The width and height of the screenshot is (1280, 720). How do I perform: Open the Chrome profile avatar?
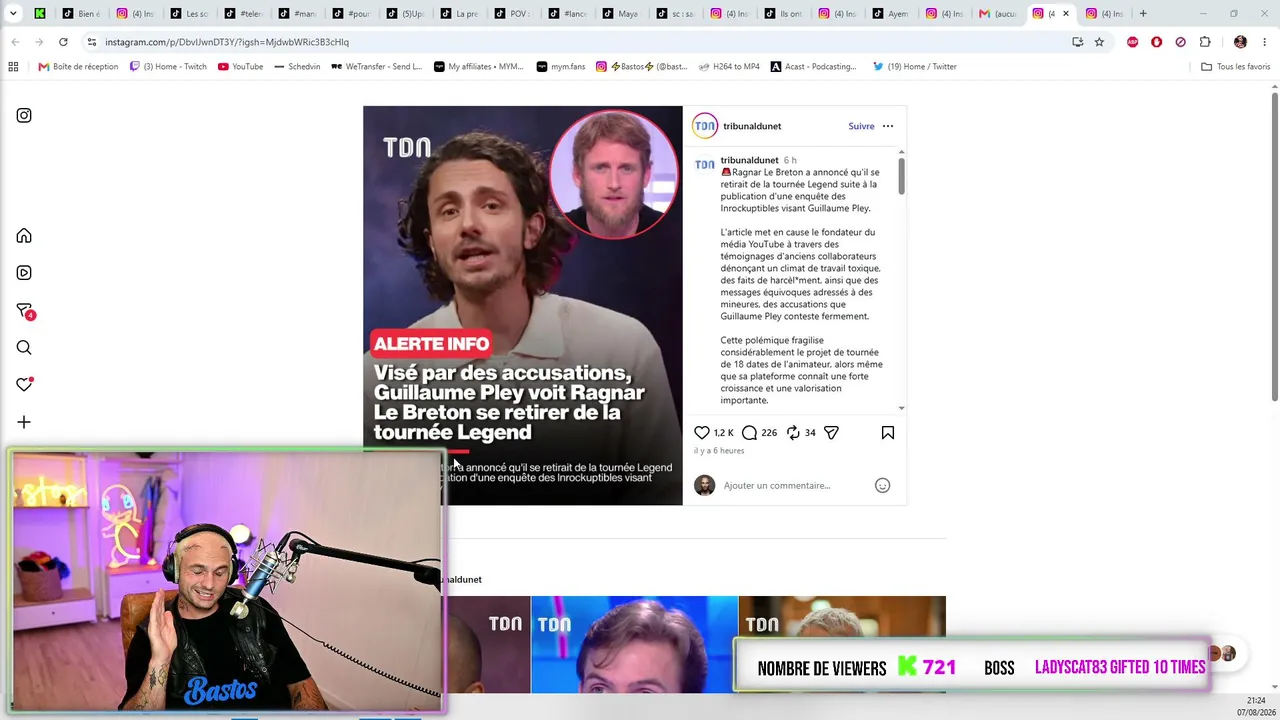pyautogui.click(x=1241, y=42)
